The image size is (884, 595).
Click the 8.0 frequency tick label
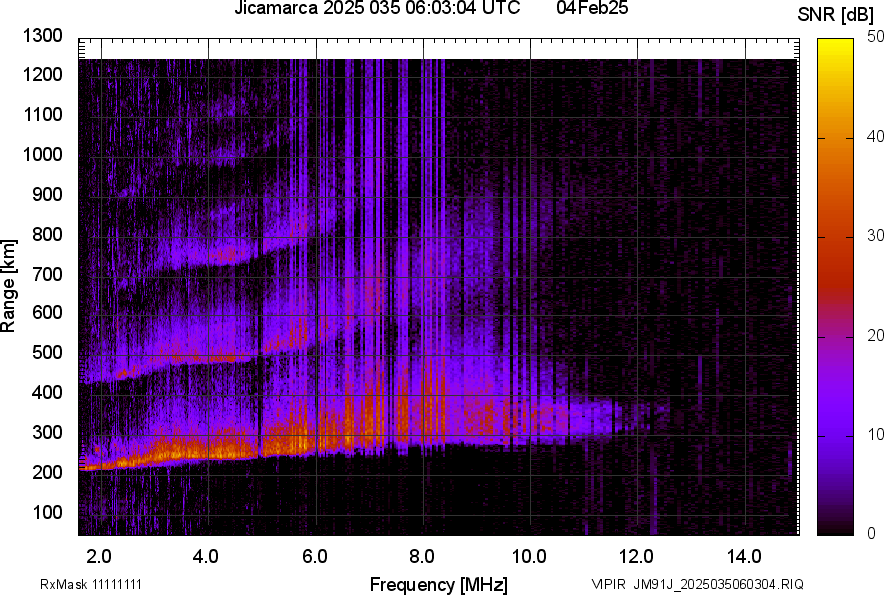[422, 556]
